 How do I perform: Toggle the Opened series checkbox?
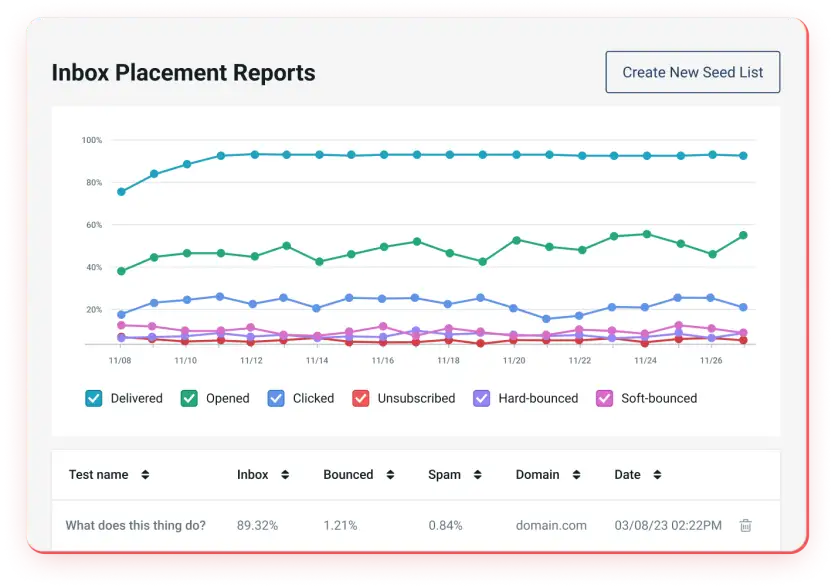[189, 398]
